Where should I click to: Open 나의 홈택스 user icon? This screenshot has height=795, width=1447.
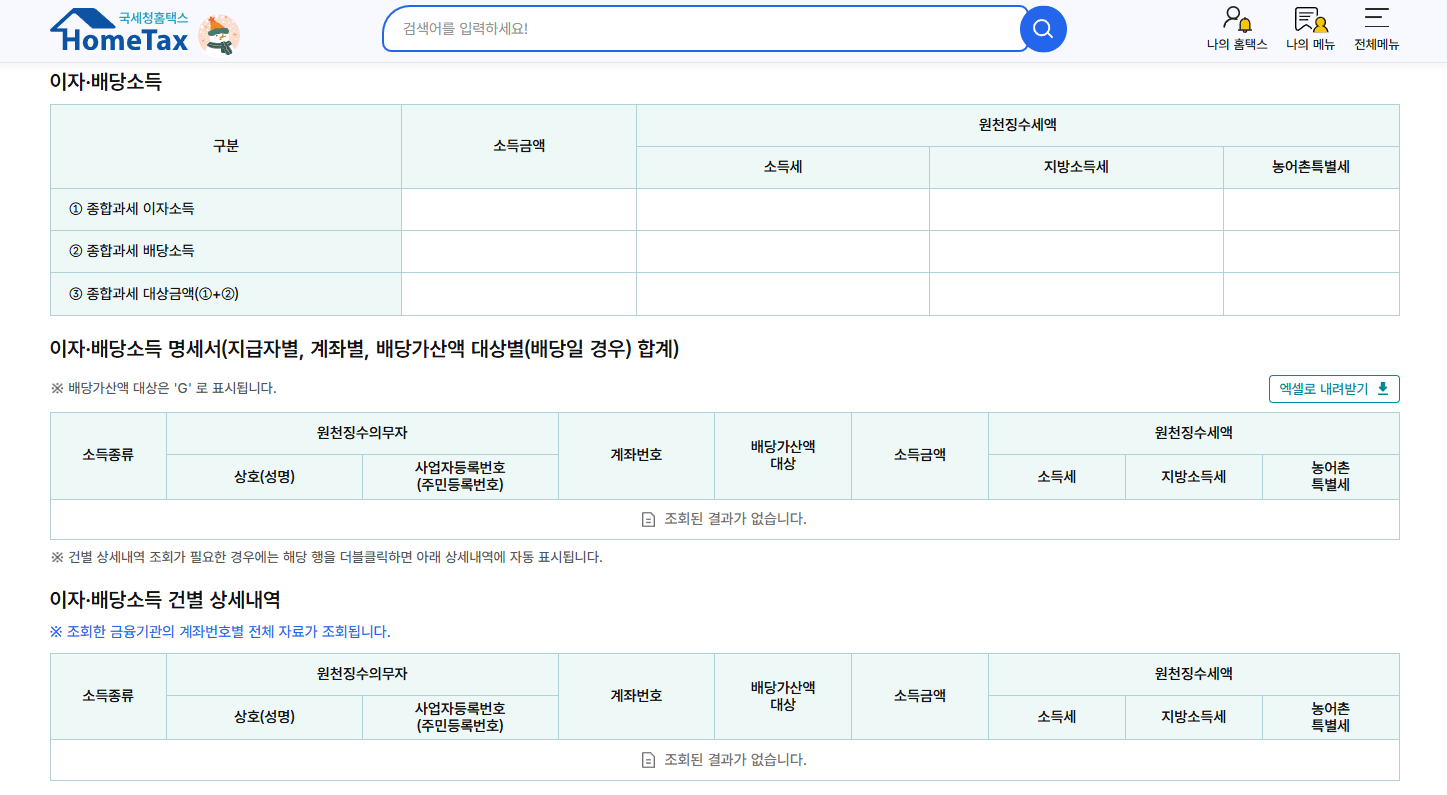(1236, 19)
